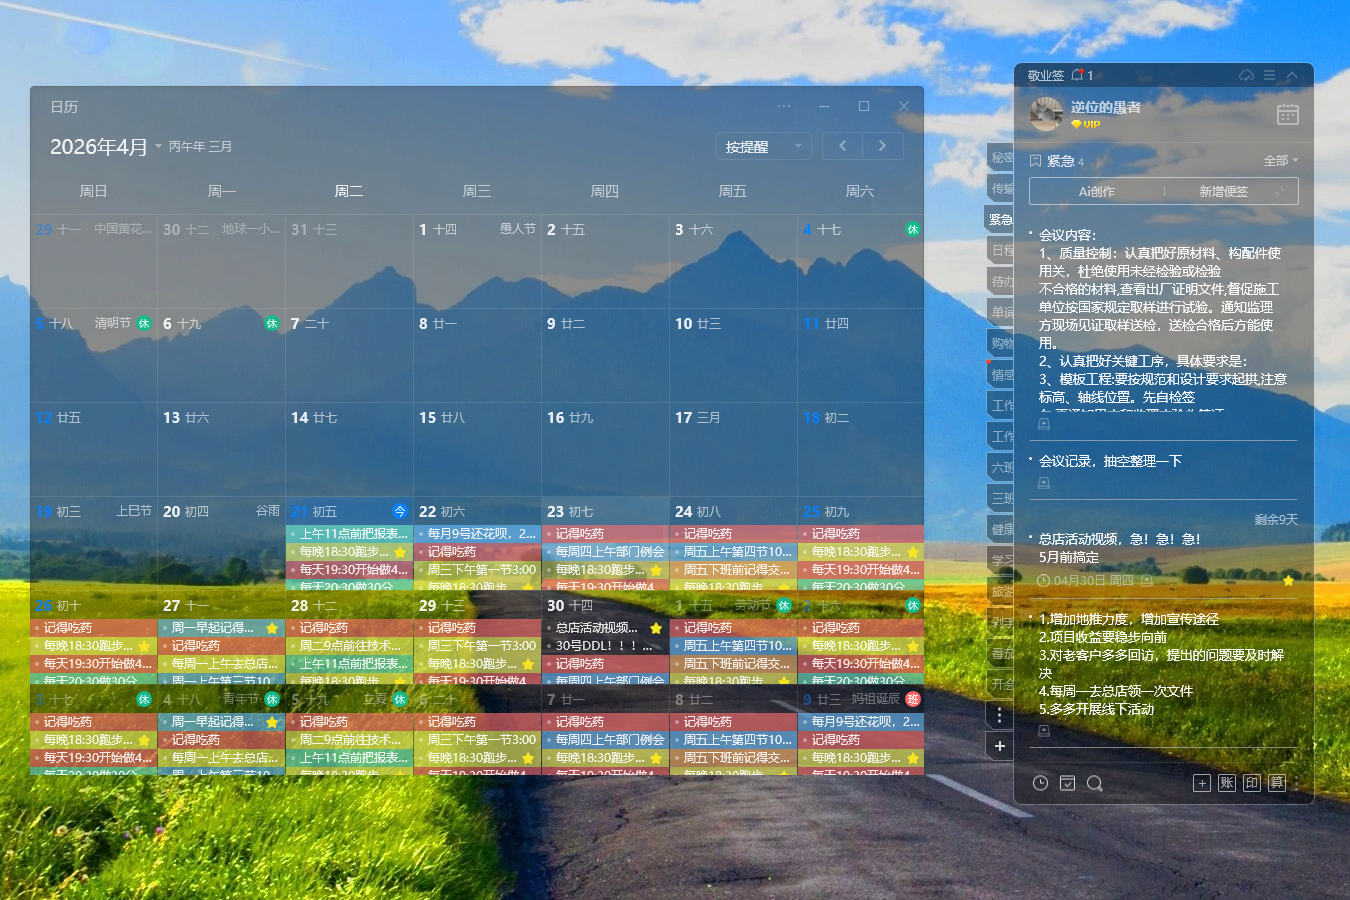Expand the 全部 filter dropdown

(x=1281, y=160)
